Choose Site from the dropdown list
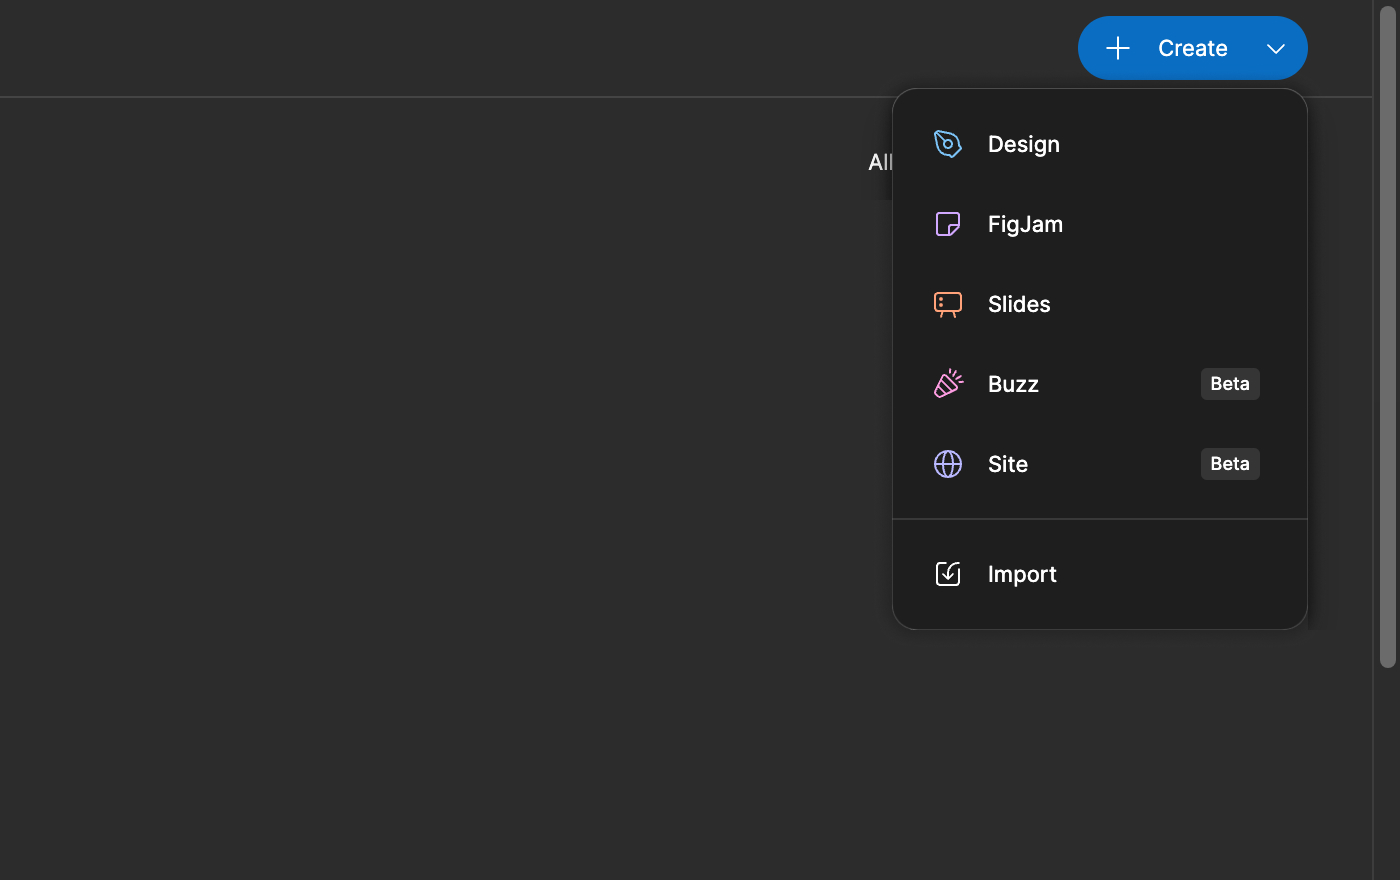The image size is (1400, 880). click(1100, 464)
